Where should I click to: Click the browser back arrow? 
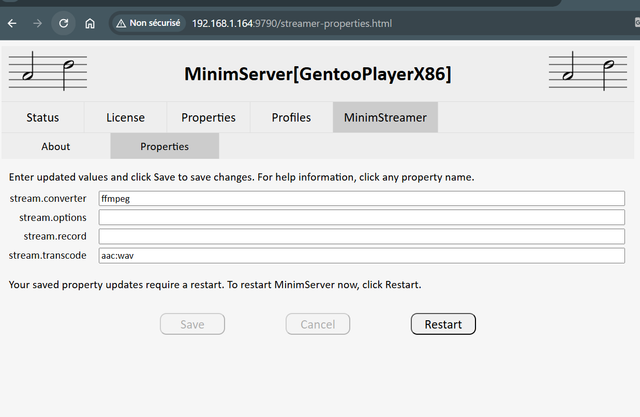coord(12,23)
